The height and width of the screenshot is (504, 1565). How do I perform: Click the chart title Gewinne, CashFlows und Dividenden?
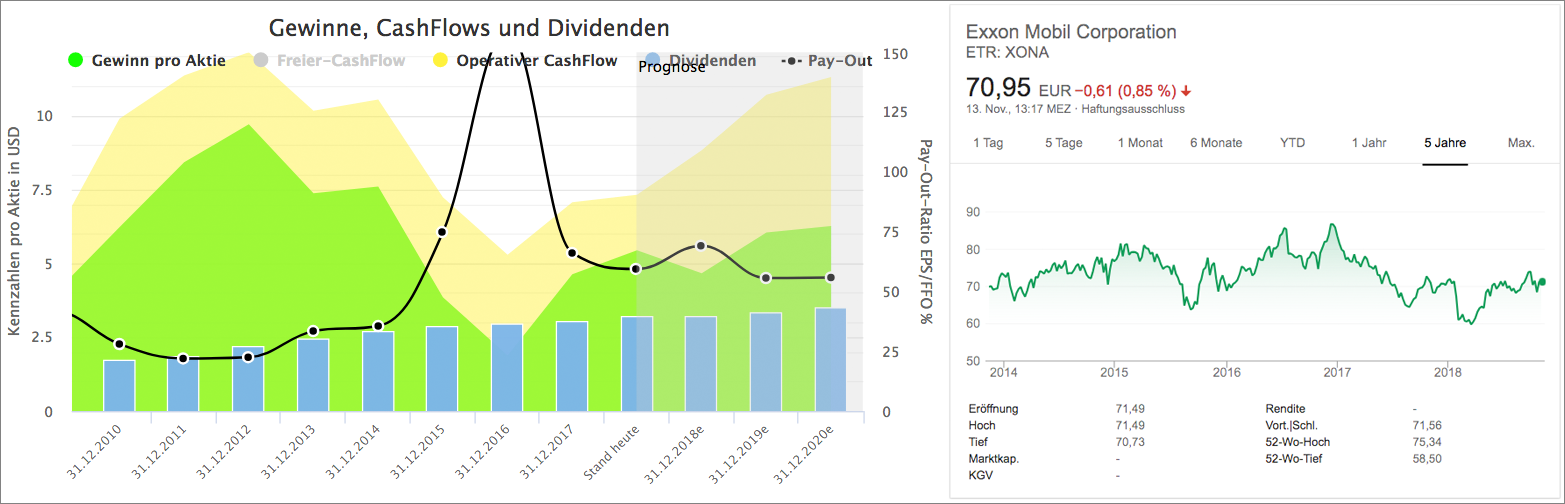[469, 27]
